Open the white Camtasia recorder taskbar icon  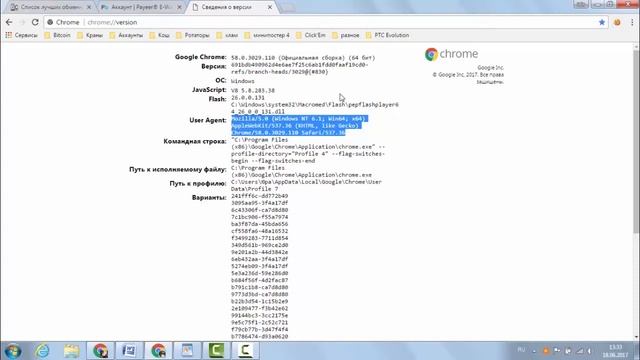coord(245,351)
